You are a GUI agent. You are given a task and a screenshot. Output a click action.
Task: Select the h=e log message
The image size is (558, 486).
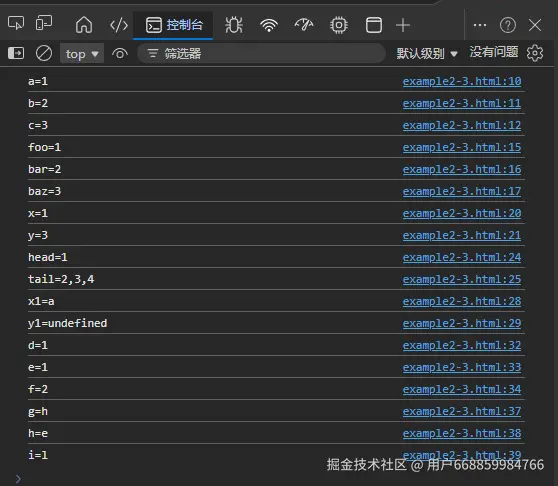[38, 433]
